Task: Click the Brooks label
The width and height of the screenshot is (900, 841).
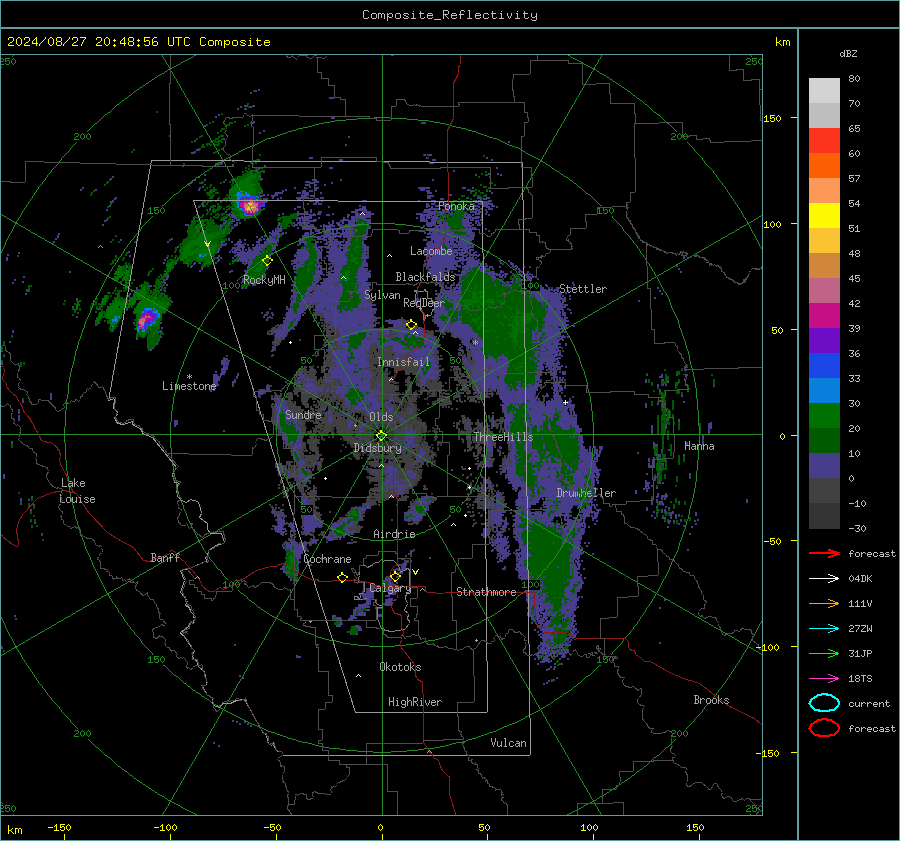Action: click(711, 700)
